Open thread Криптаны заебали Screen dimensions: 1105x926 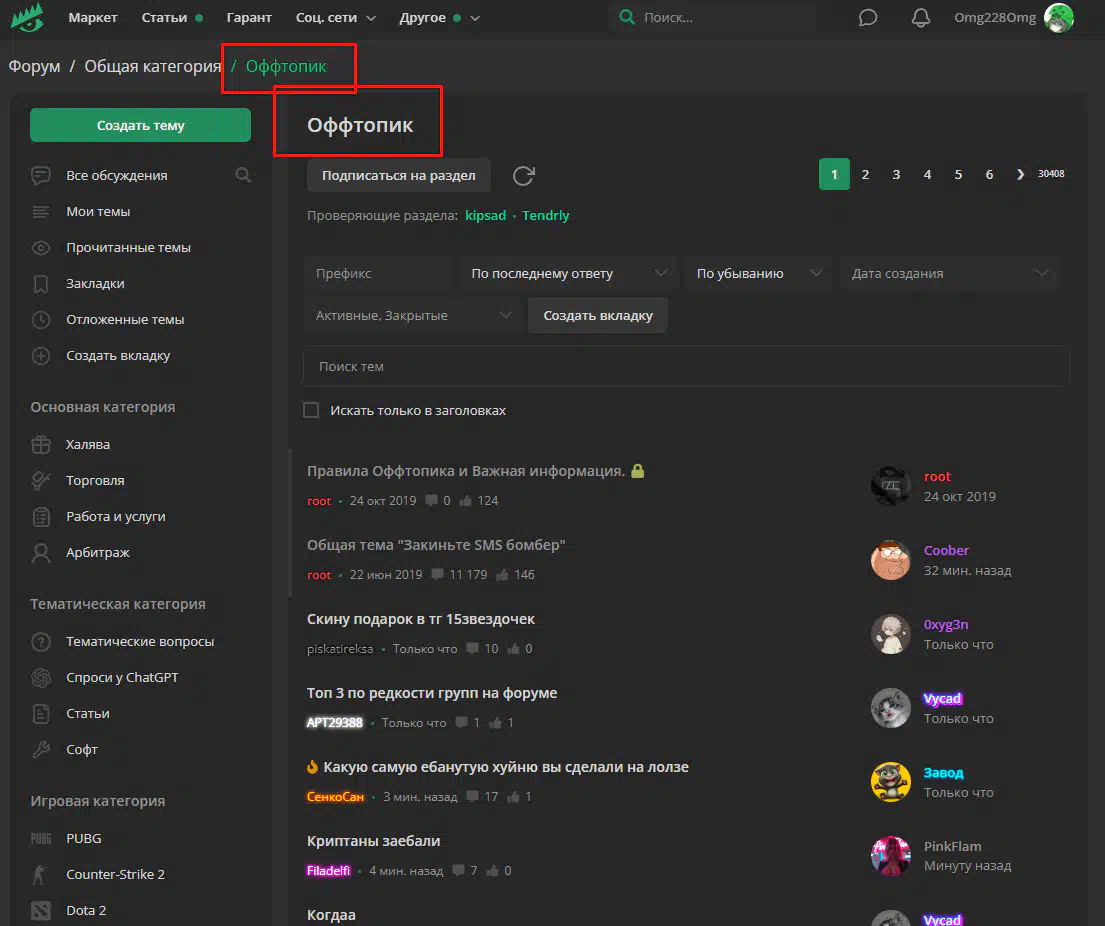[373, 841]
